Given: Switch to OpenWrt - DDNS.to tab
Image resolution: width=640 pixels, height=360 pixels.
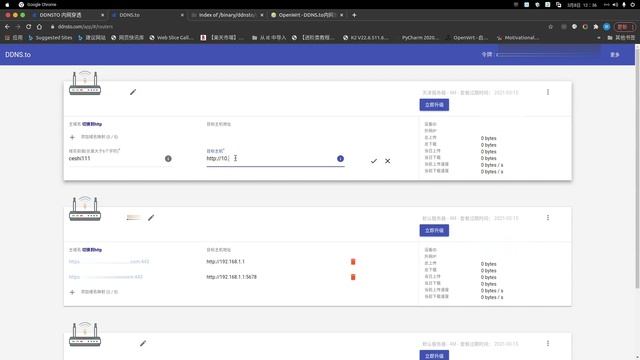Looking at the screenshot, I should 307,15.
